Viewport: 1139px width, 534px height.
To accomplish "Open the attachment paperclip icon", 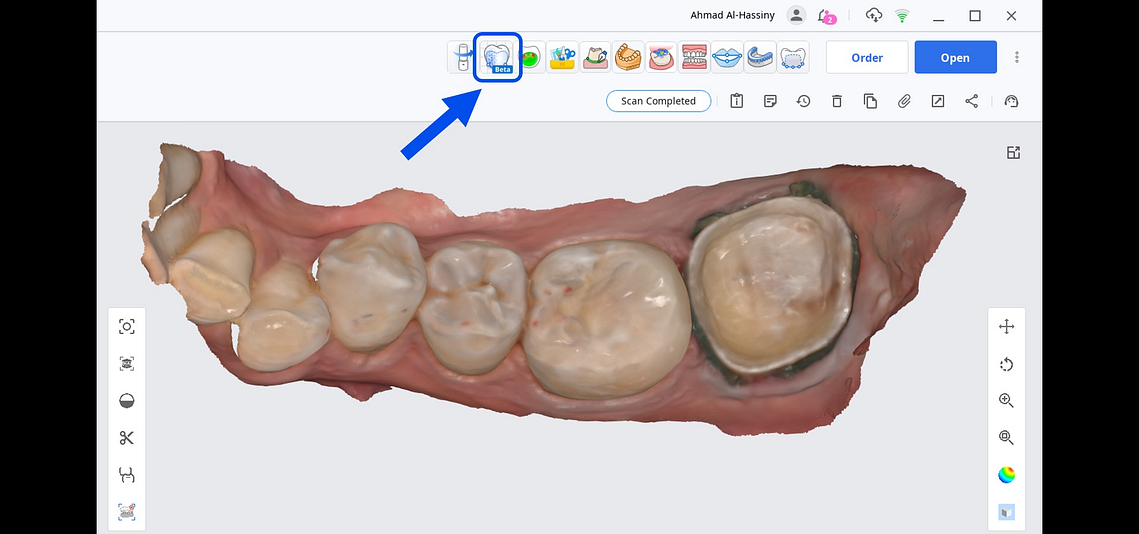I will [904, 101].
